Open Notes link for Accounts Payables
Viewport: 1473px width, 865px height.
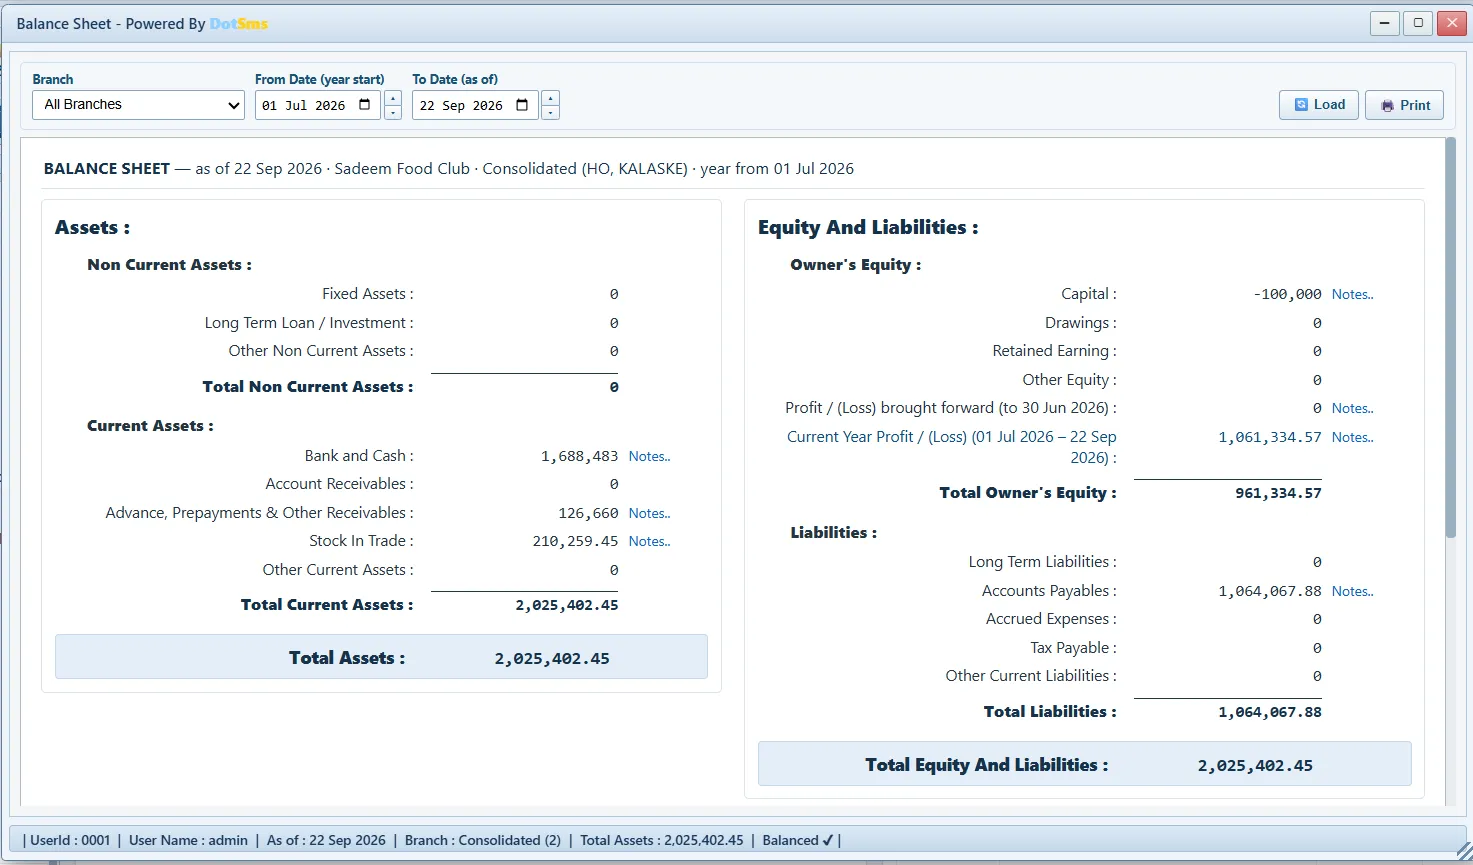[x=1352, y=591]
